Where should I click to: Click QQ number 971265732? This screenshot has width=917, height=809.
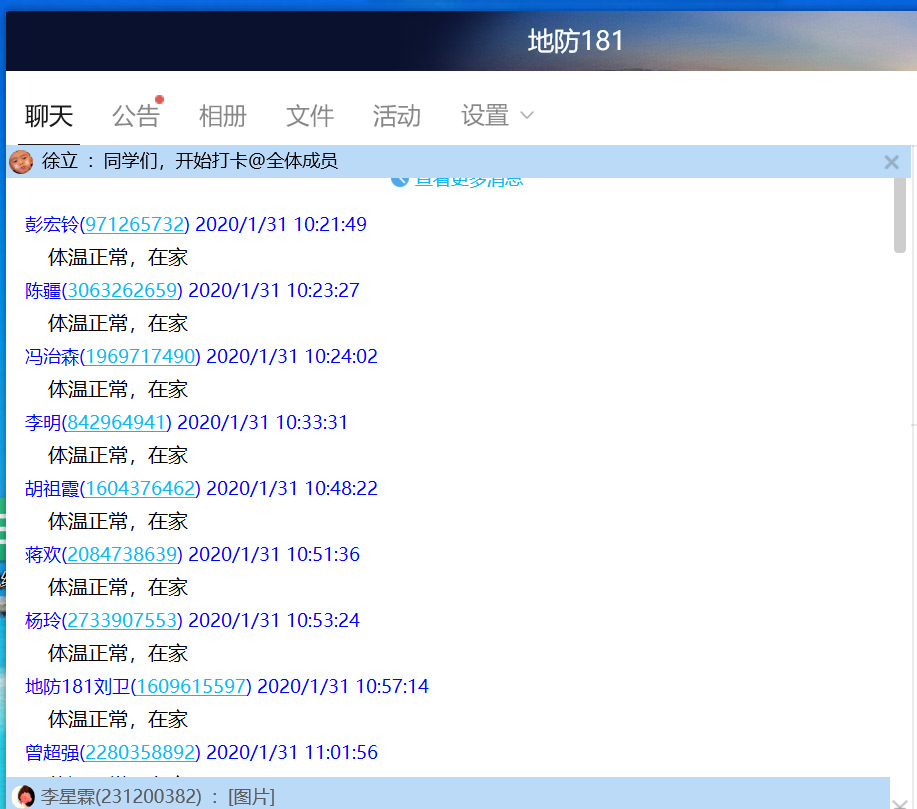(x=135, y=225)
